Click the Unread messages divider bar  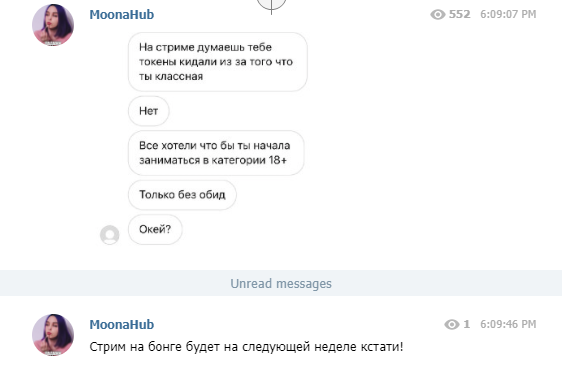click(281, 283)
